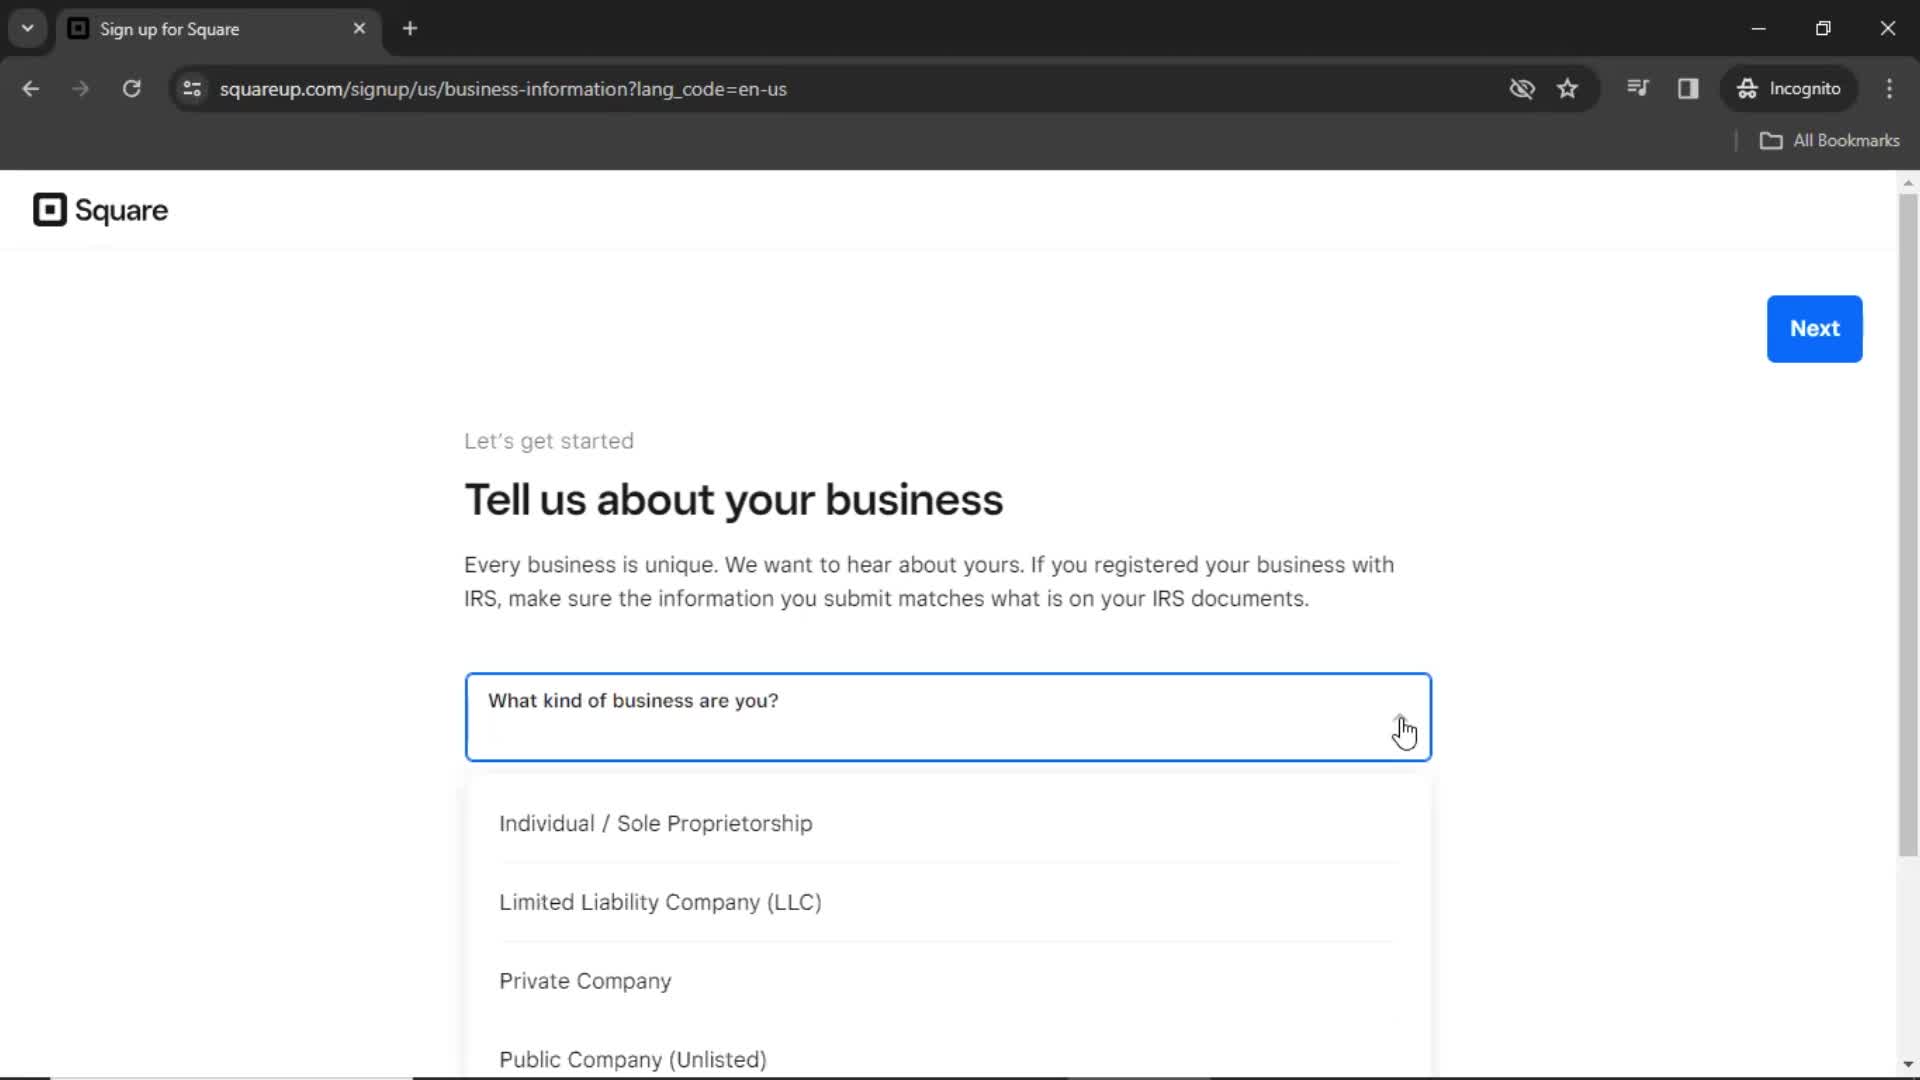The height and width of the screenshot is (1080, 1920).
Task: Open the site information icon in address bar
Action: pos(192,89)
